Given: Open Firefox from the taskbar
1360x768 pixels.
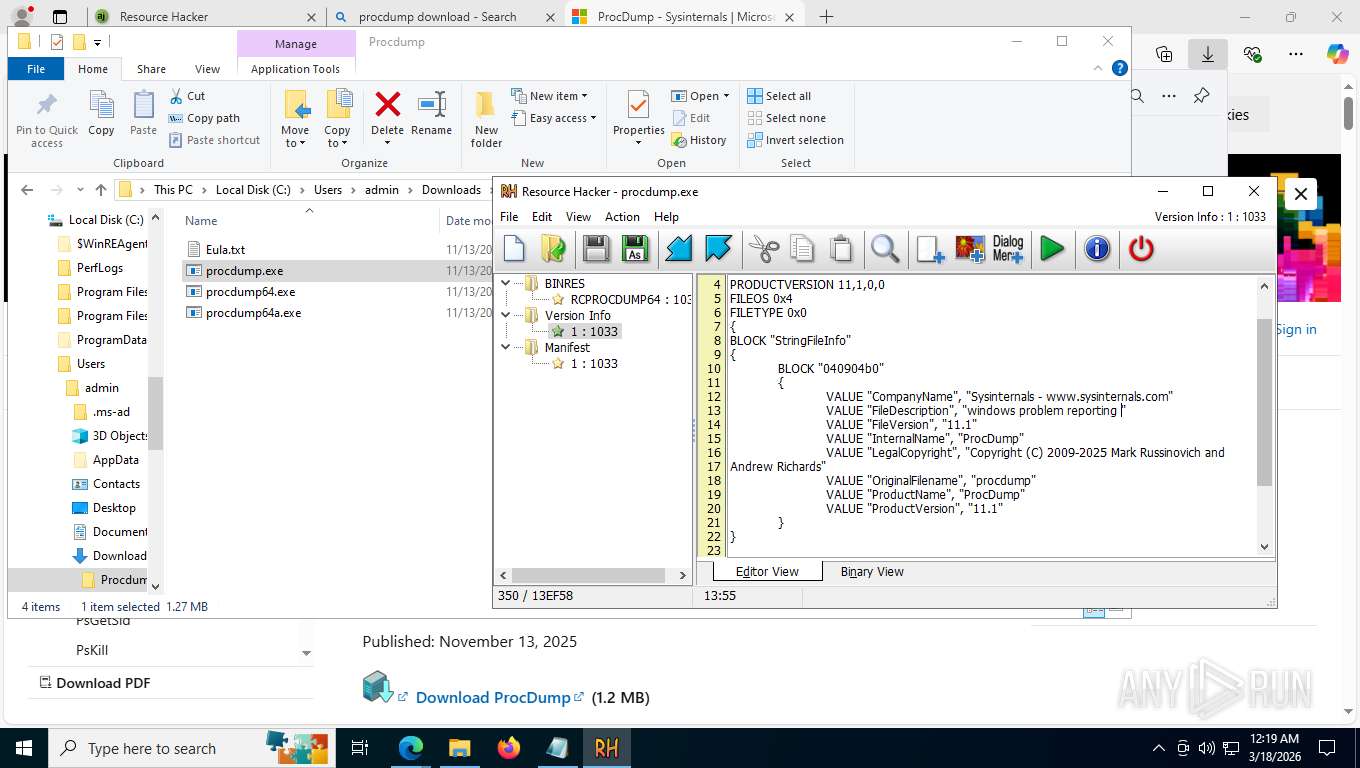Looking at the screenshot, I should point(508,747).
